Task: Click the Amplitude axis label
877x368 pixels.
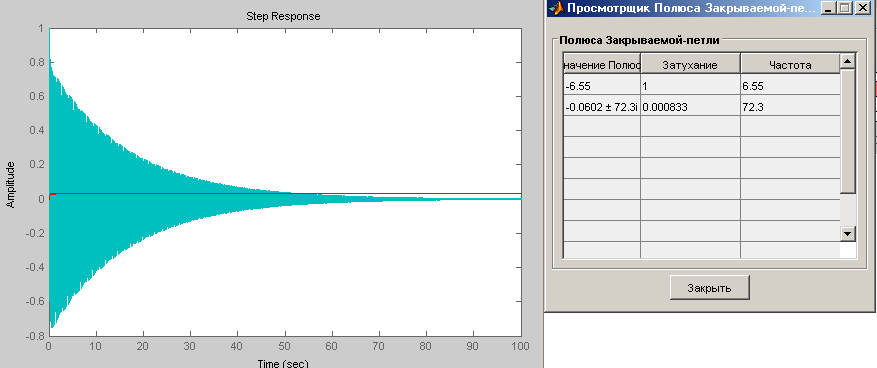Action: point(10,185)
